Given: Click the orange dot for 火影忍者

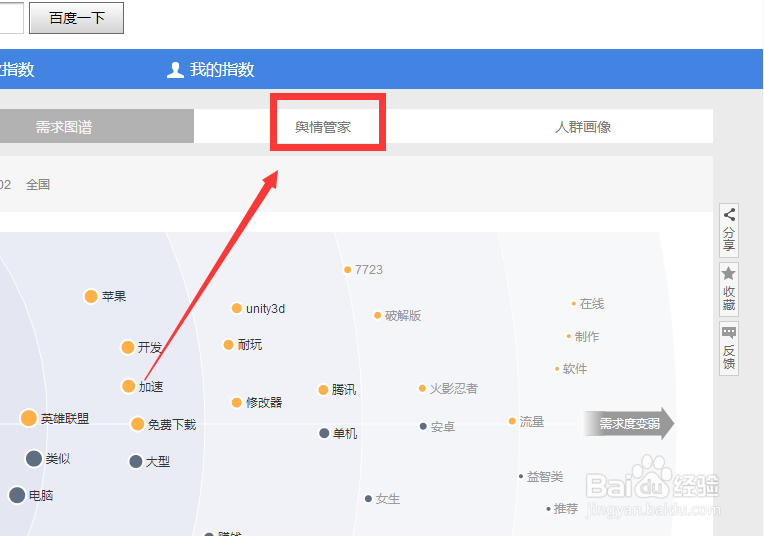Looking at the screenshot, I should [422, 388].
